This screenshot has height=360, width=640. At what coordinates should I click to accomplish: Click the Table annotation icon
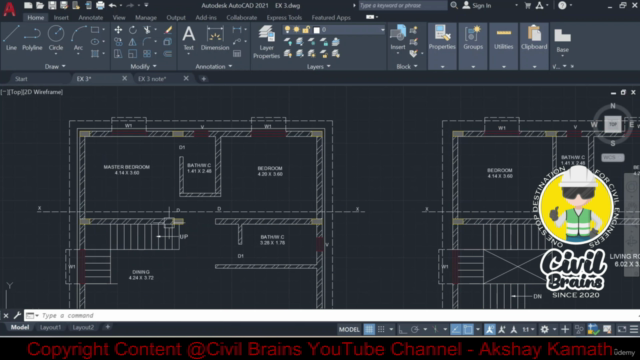(237, 53)
